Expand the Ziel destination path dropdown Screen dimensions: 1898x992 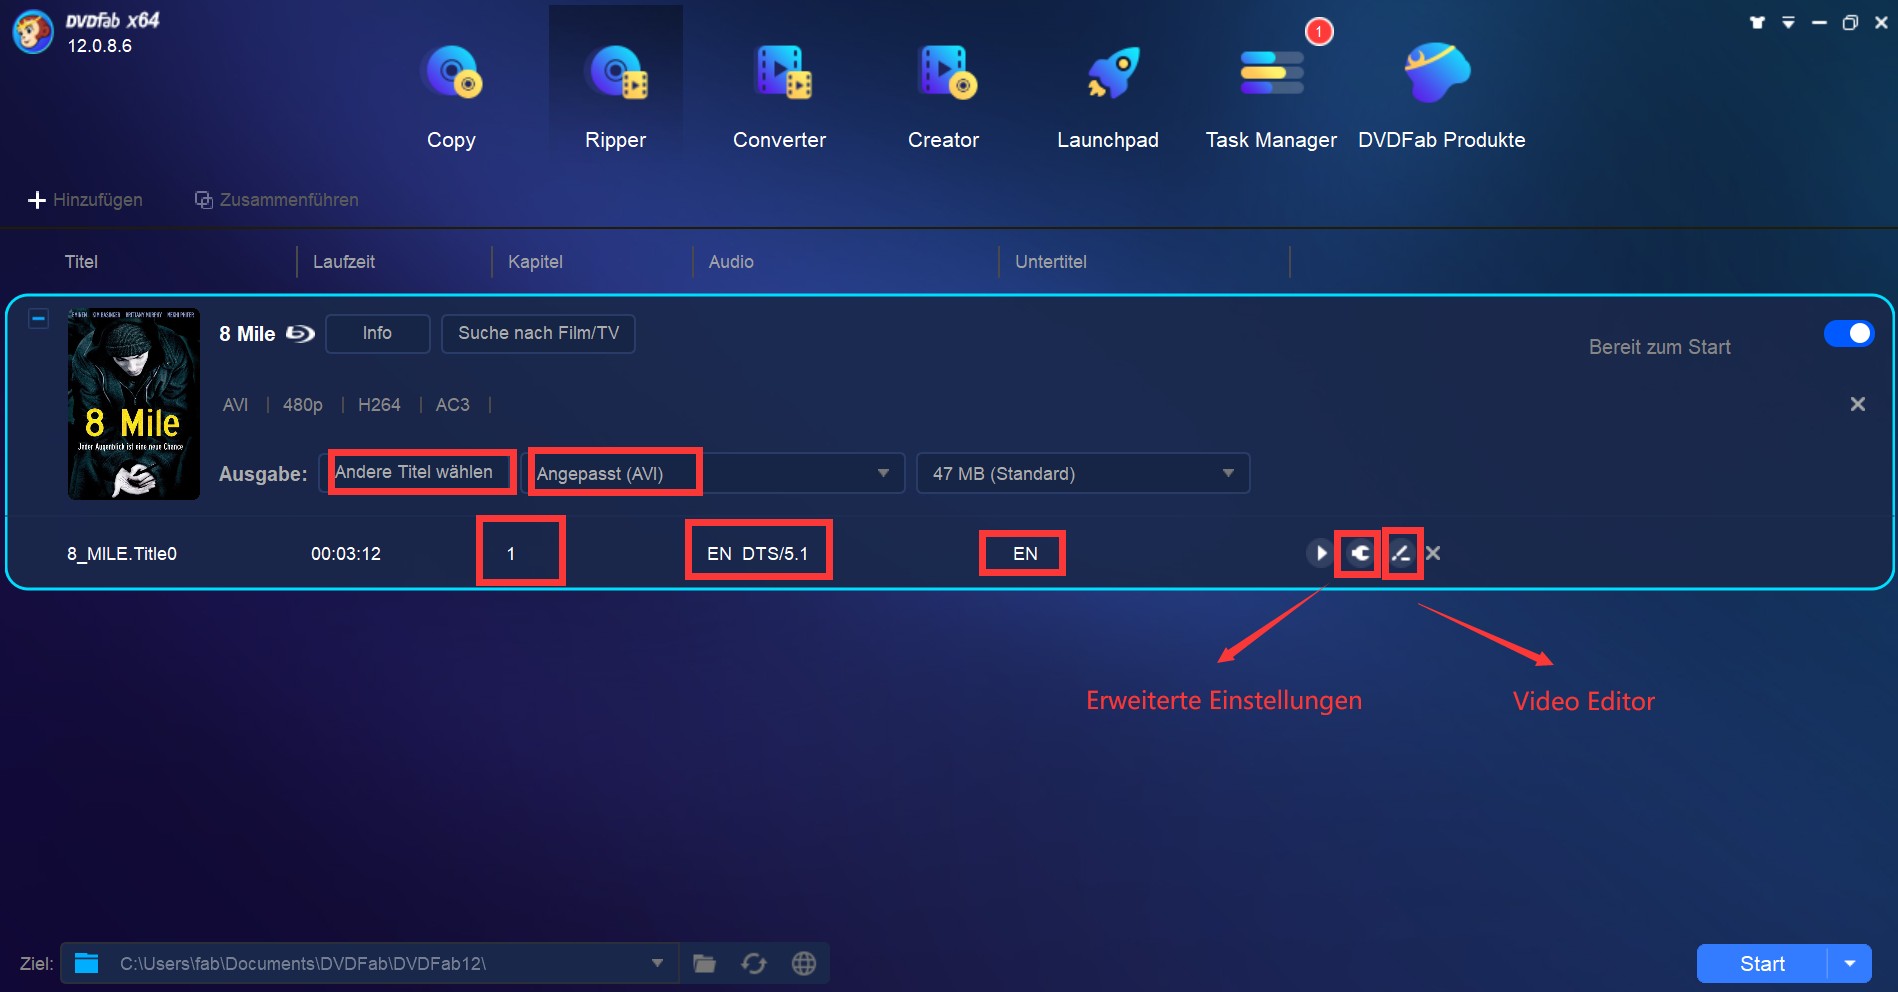[657, 963]
